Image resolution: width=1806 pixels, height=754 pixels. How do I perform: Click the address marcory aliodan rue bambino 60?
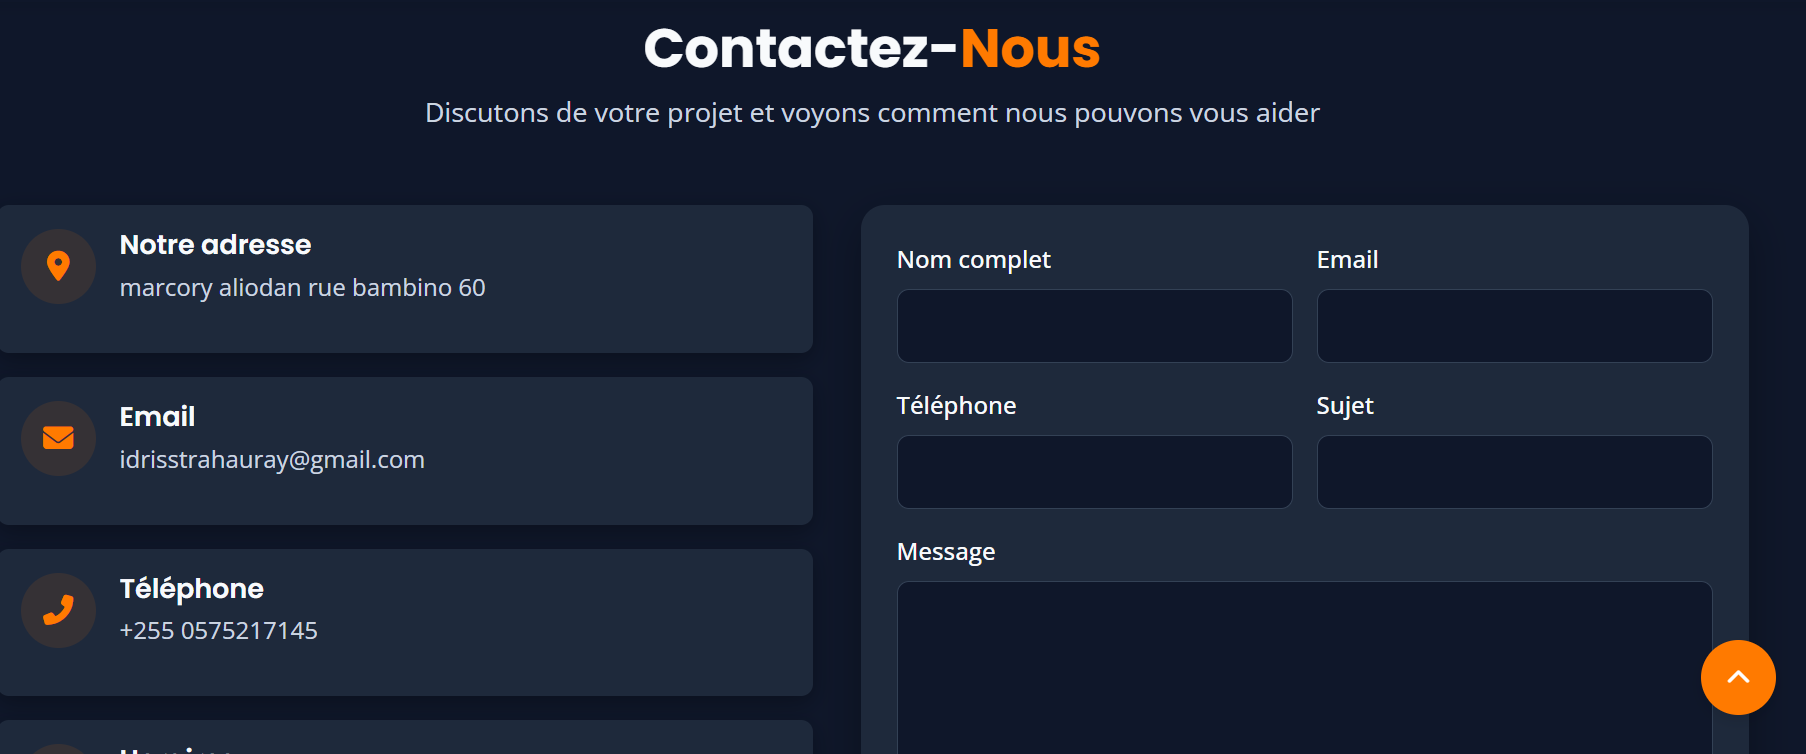pos(302,288)
